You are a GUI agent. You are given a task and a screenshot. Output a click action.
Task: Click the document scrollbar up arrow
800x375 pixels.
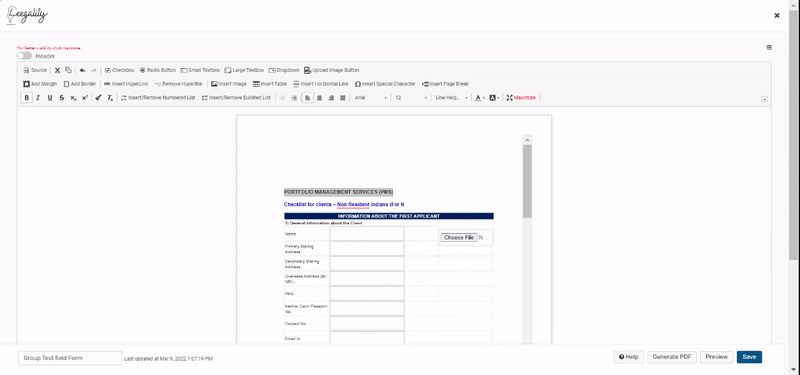[527, 139]
